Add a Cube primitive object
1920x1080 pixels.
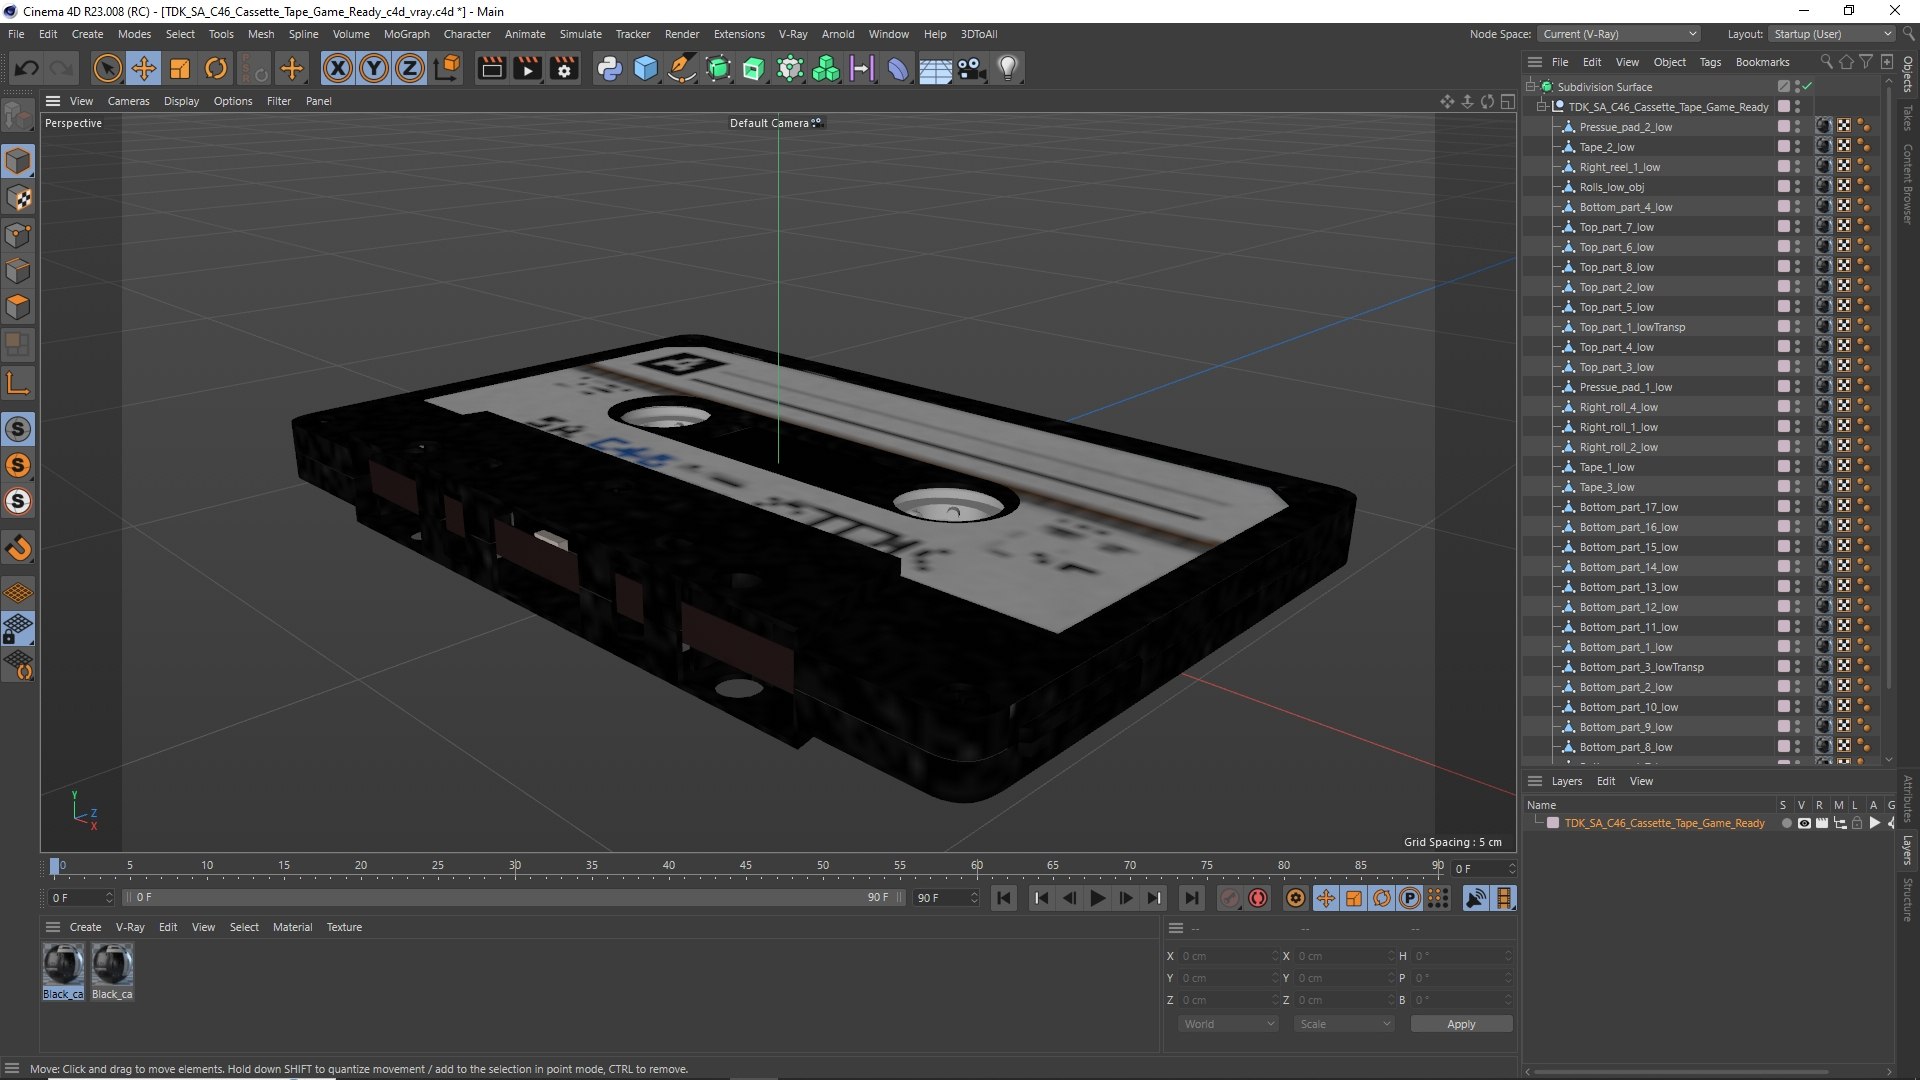(x=646, y=68)
